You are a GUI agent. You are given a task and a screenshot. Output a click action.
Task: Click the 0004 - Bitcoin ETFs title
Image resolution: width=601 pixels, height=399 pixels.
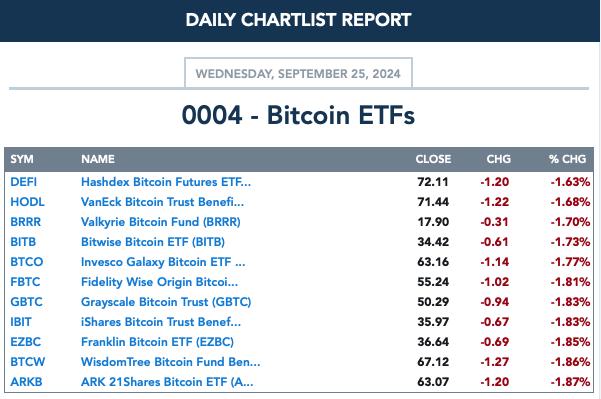(x=298, y=115)
